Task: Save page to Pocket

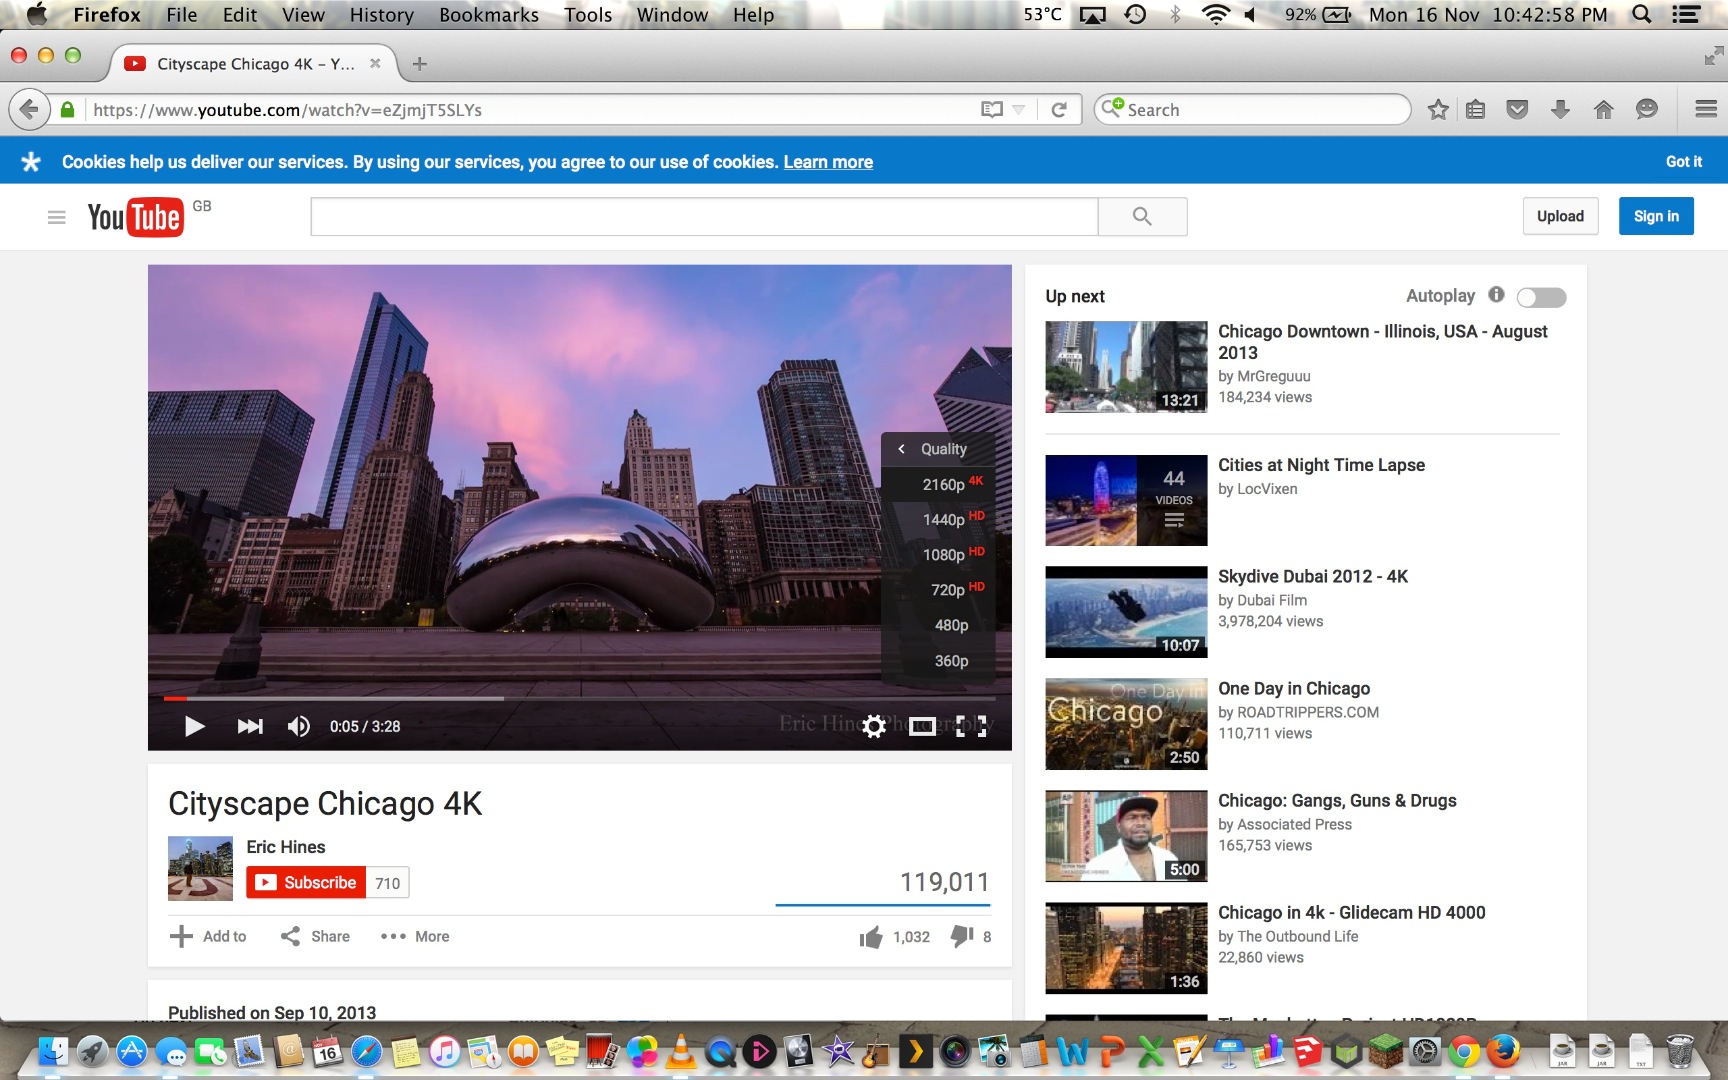Action: tap(1517, 109)
